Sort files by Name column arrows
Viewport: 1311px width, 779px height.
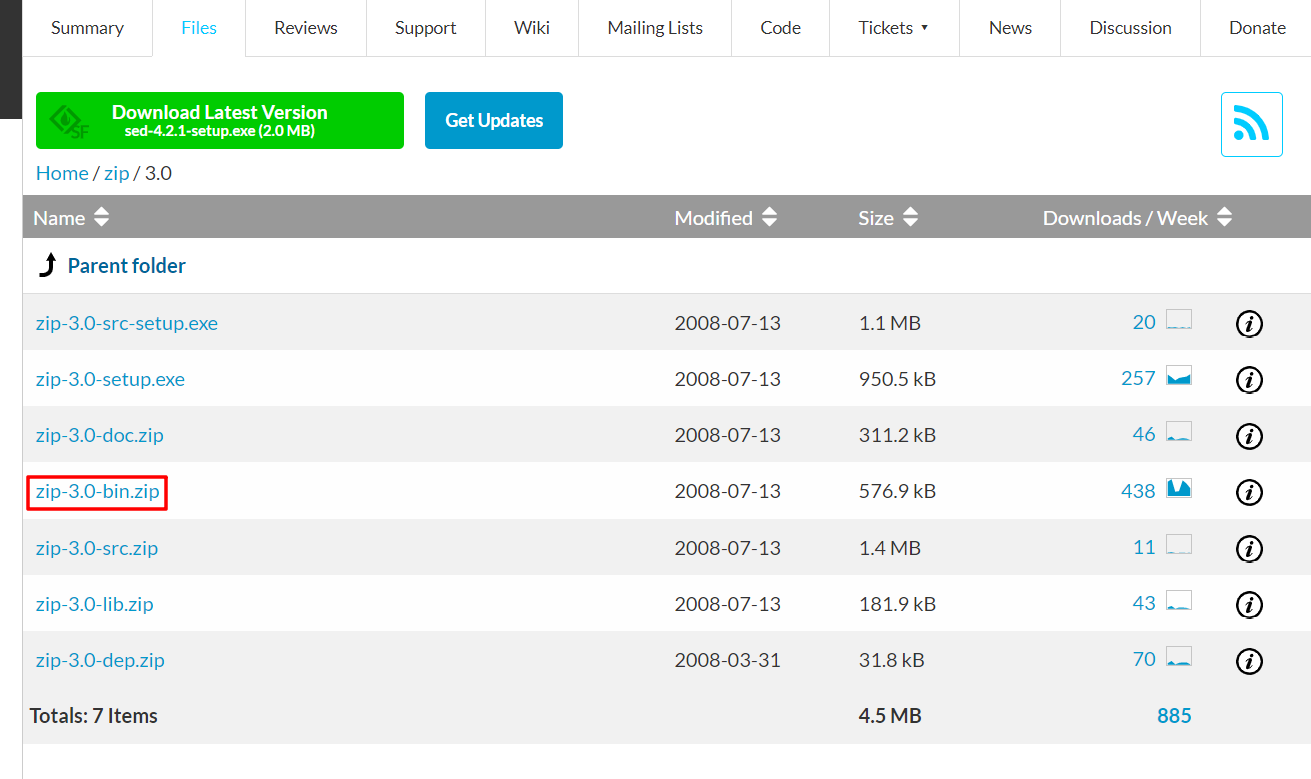101,217
